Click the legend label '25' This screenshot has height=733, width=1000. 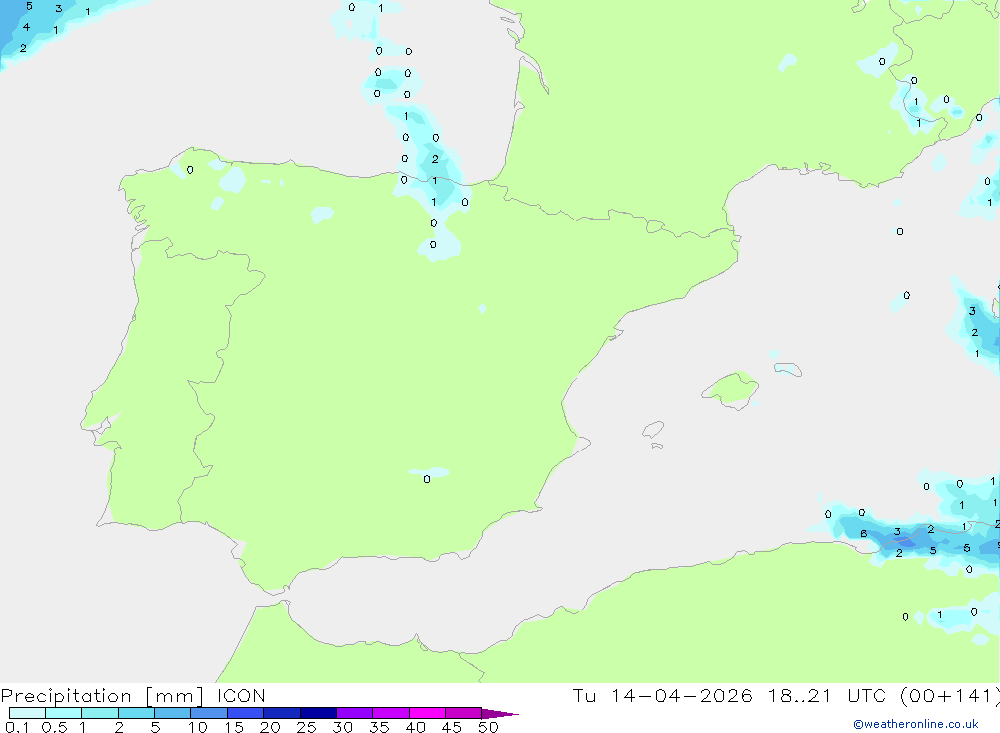pos(307,727)
